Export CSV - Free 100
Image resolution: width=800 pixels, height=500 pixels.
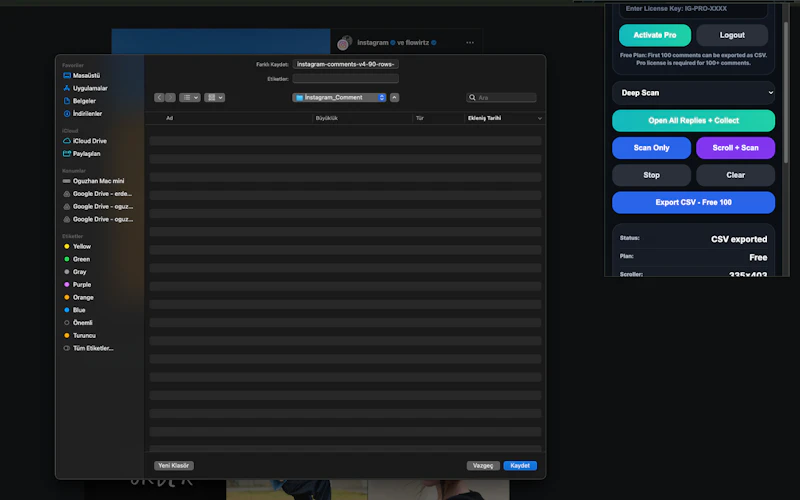[x=693, y=203]
